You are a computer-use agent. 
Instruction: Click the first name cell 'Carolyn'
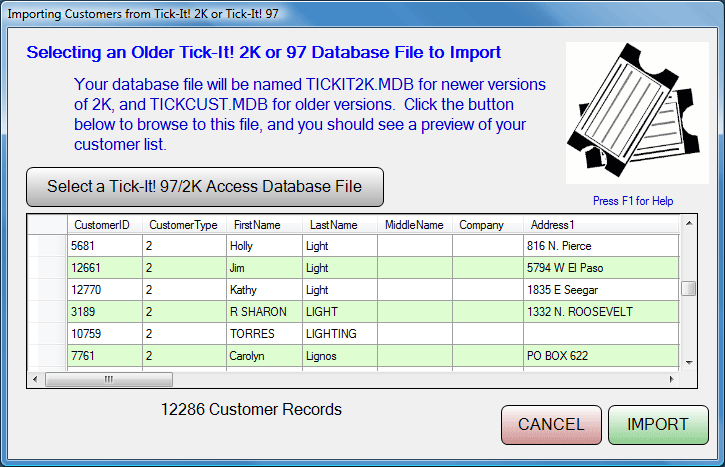coord(264,356)
